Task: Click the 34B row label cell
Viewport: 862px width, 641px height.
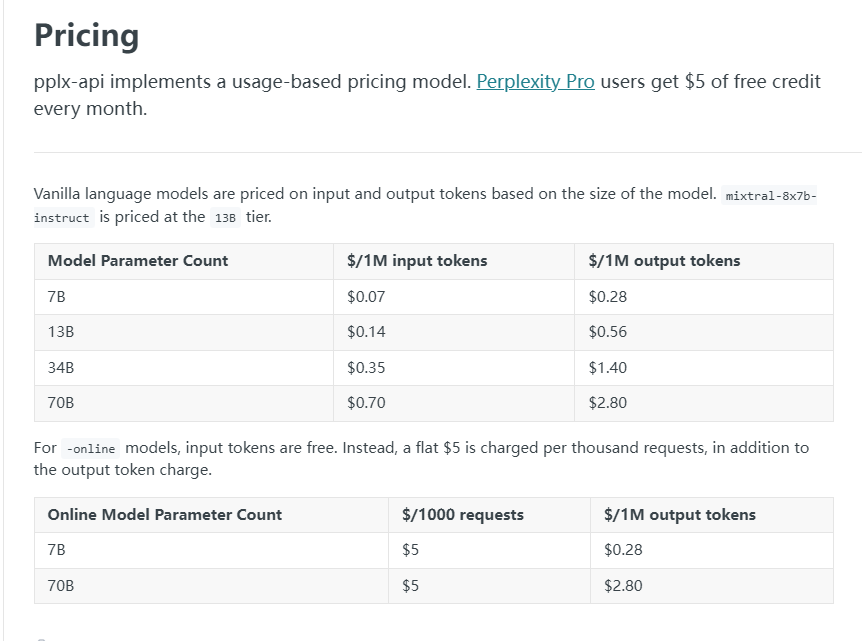Action: (x=61, y=368)
